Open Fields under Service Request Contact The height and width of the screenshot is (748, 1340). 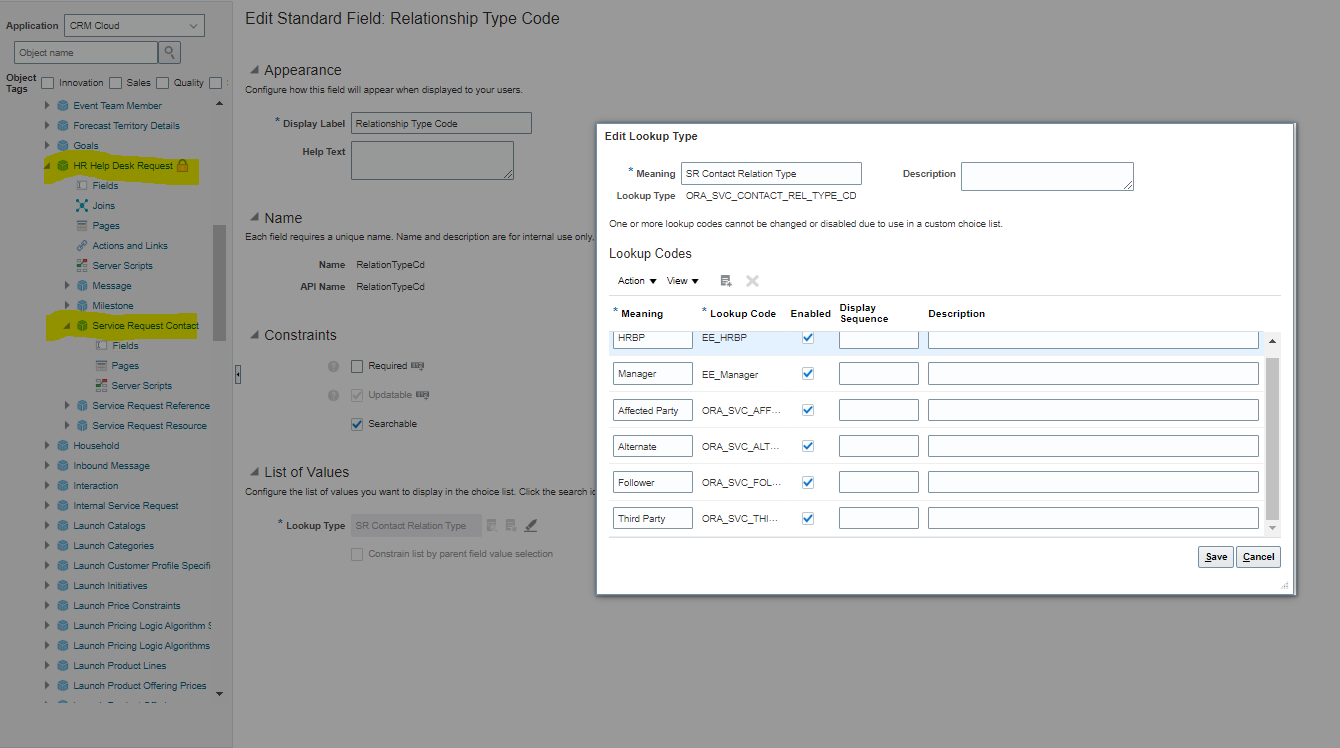pyautogui.click(x=125, y=345)
